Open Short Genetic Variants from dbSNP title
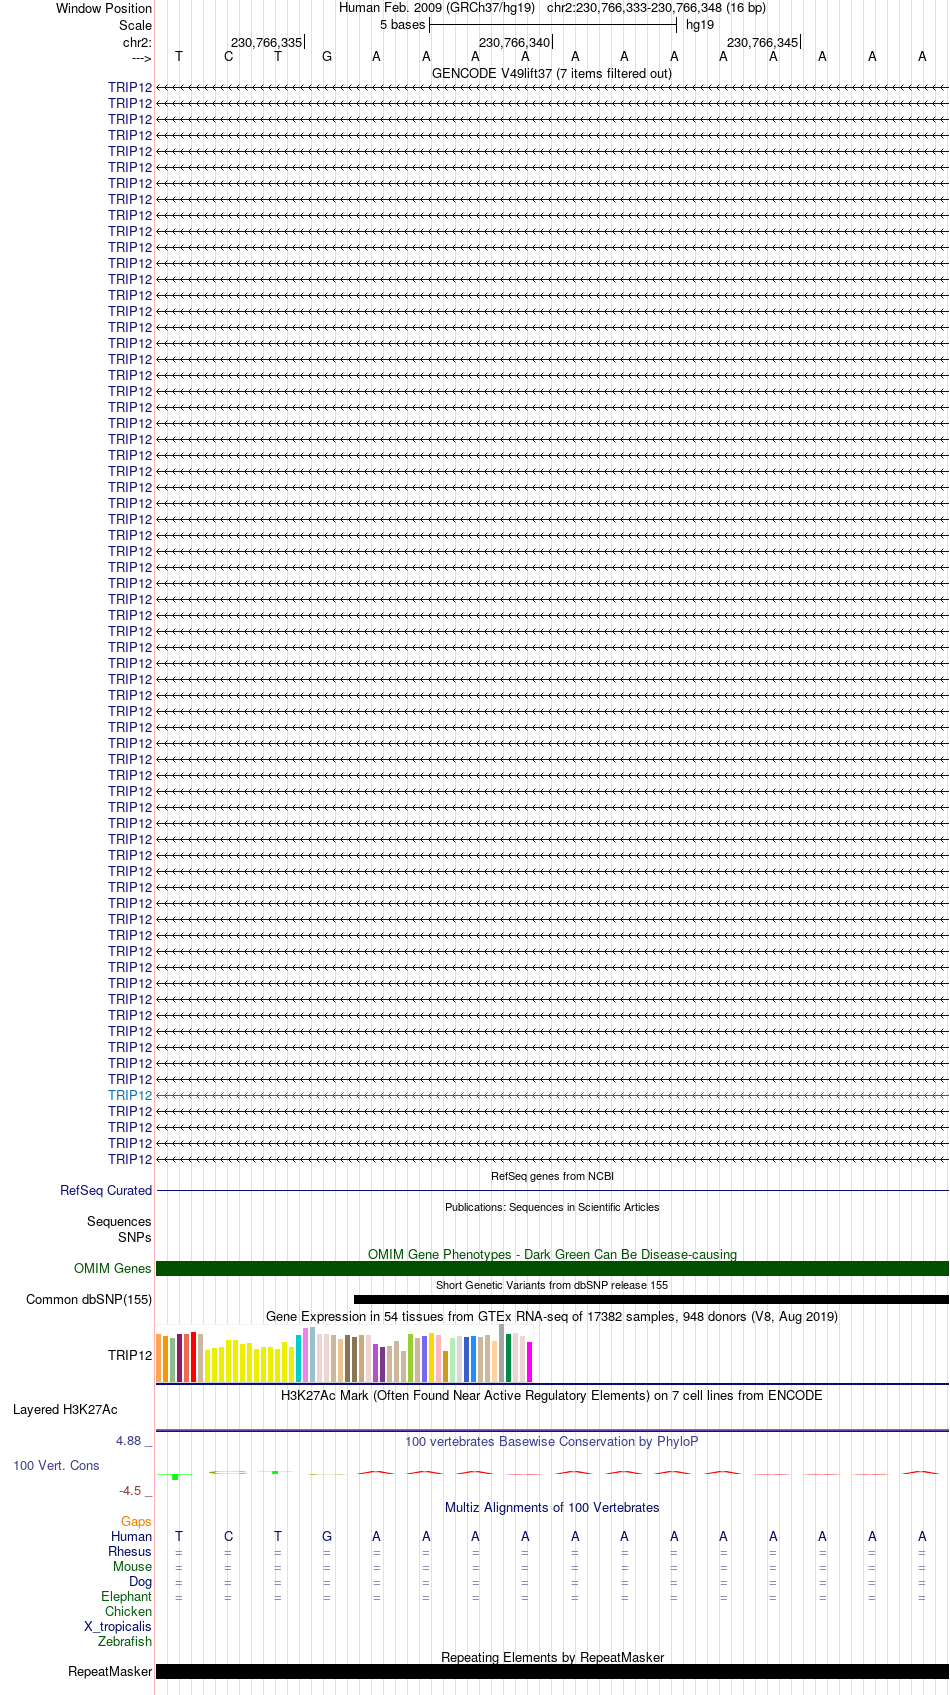The image size is (950, 1695). [552, 1285]
